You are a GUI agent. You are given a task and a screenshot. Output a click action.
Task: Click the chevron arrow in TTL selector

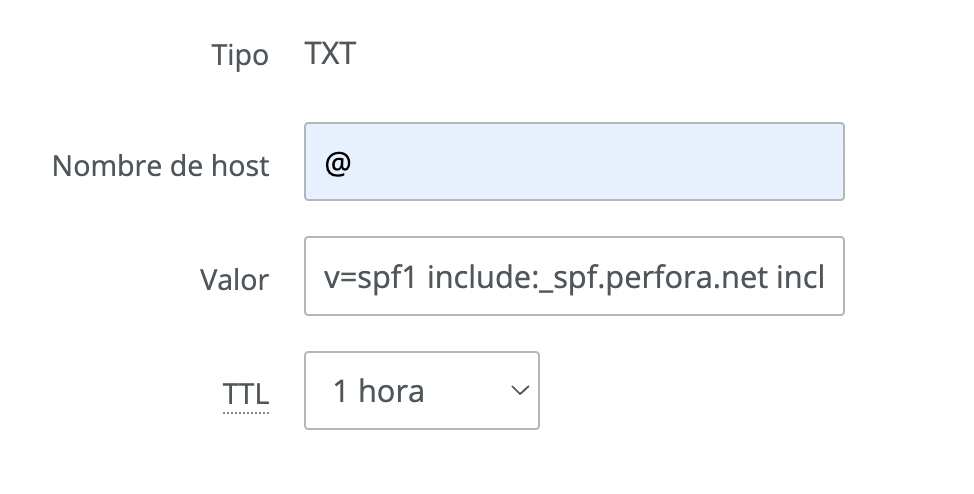(x=519, y=390)
